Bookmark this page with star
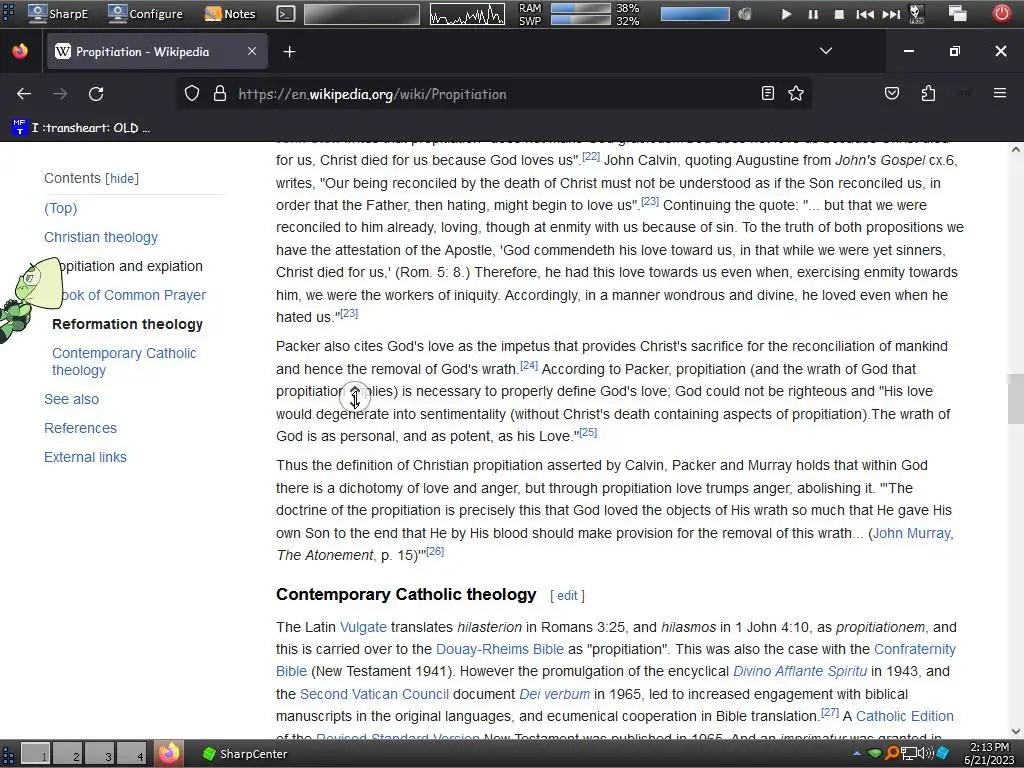The height and width of the screenshot is (768, 1024). tap(795, 93)
